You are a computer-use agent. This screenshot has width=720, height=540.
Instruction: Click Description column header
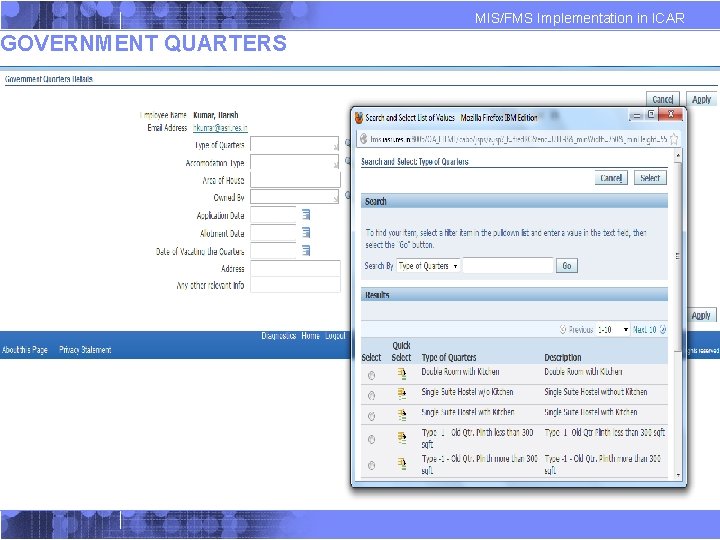562,357
